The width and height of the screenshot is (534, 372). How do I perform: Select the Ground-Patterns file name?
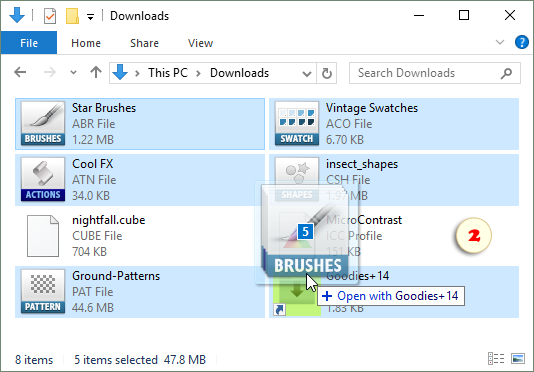click(116, 276)
